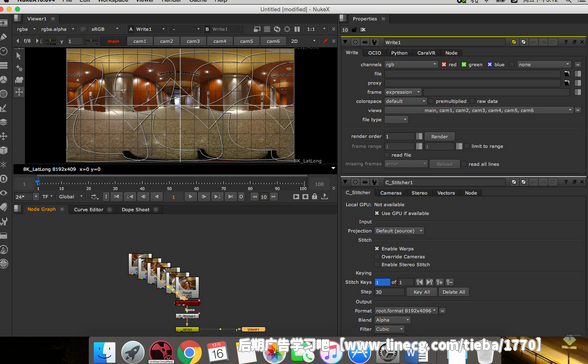Open the Blend Alpha dropdown
The height and width of the screenshot is (364, 588).
coord(392,320)
